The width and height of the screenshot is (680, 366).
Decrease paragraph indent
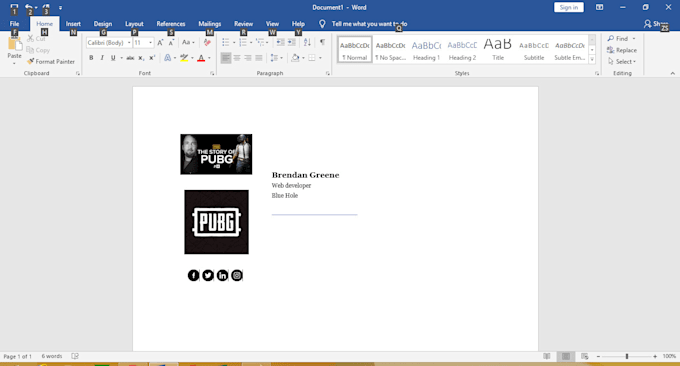281,42
